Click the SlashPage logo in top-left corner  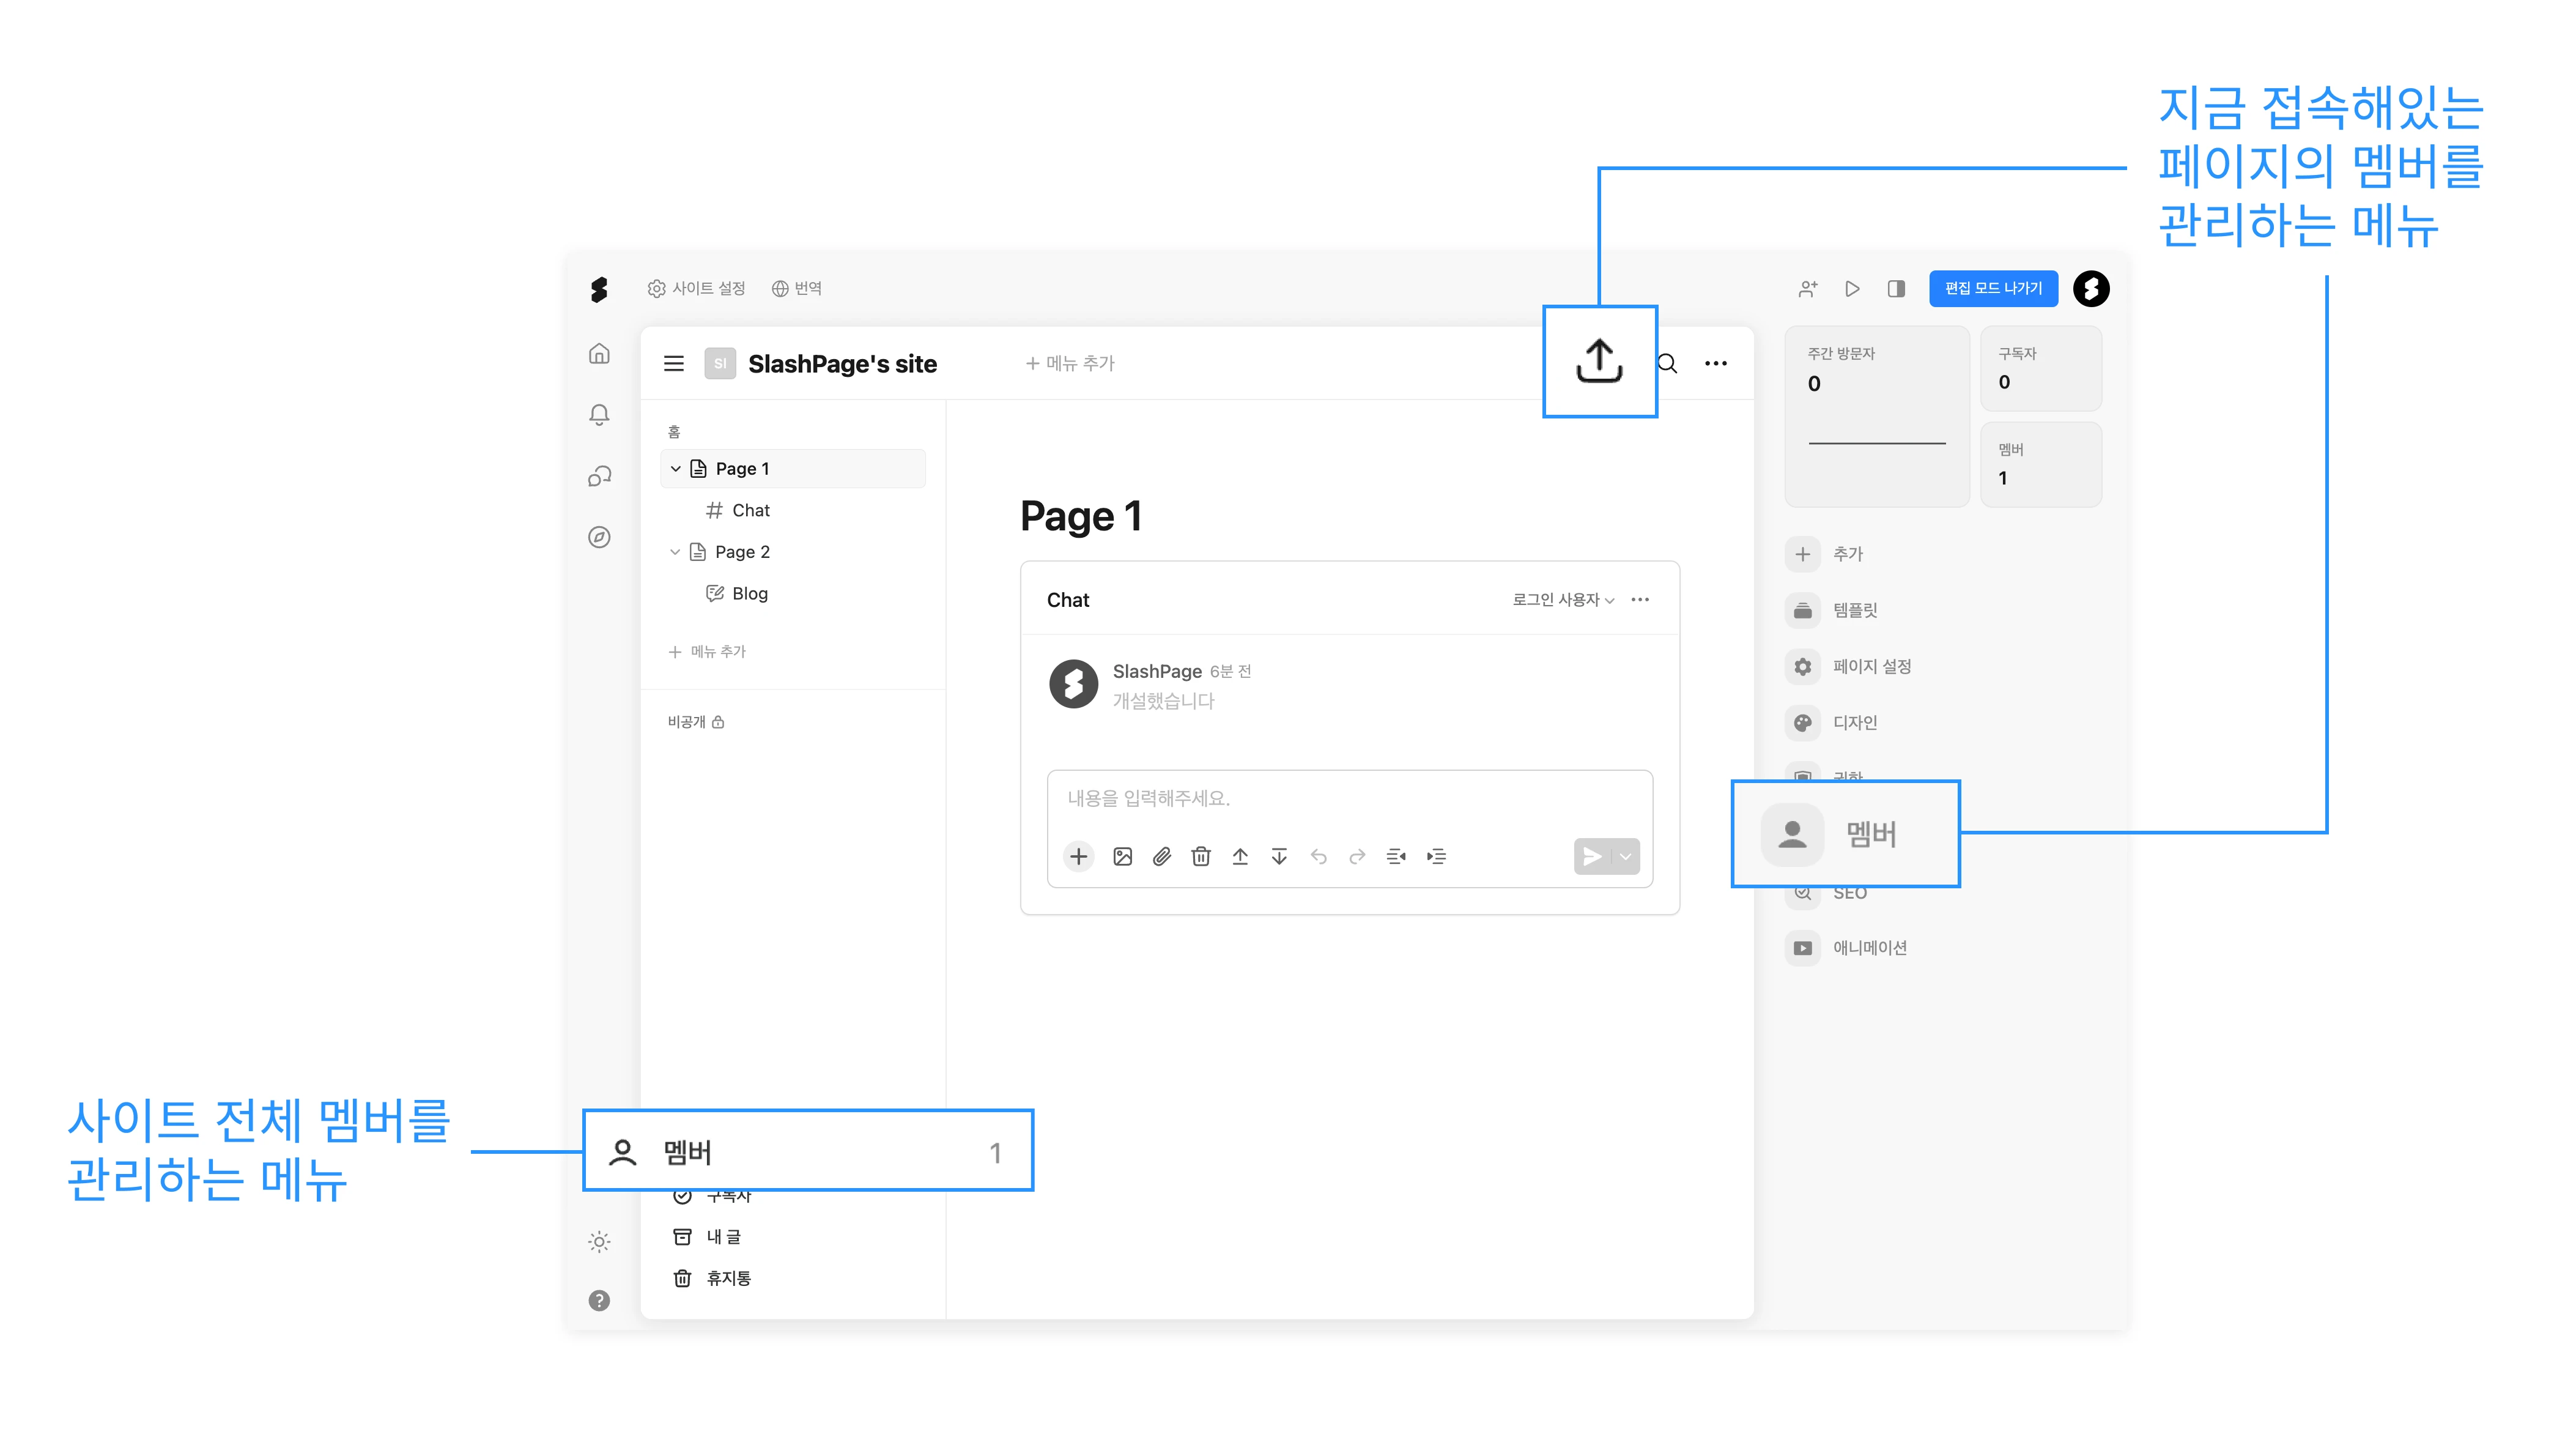(599, 289)
